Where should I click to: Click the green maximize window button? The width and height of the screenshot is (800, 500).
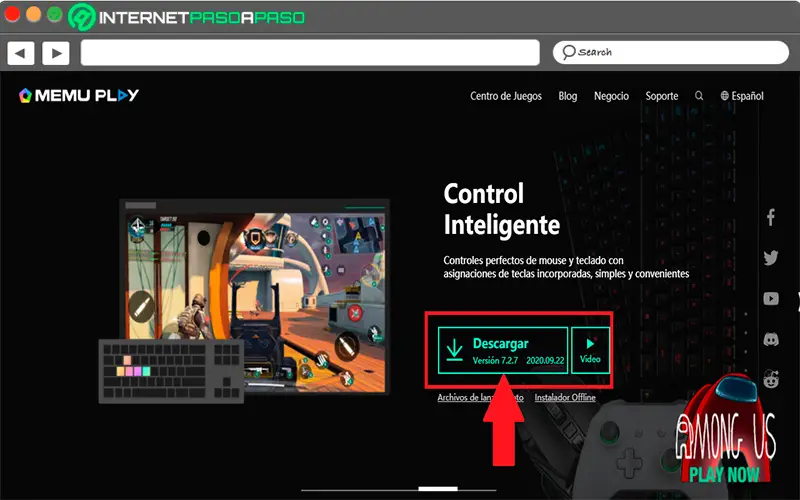(55, 14)
